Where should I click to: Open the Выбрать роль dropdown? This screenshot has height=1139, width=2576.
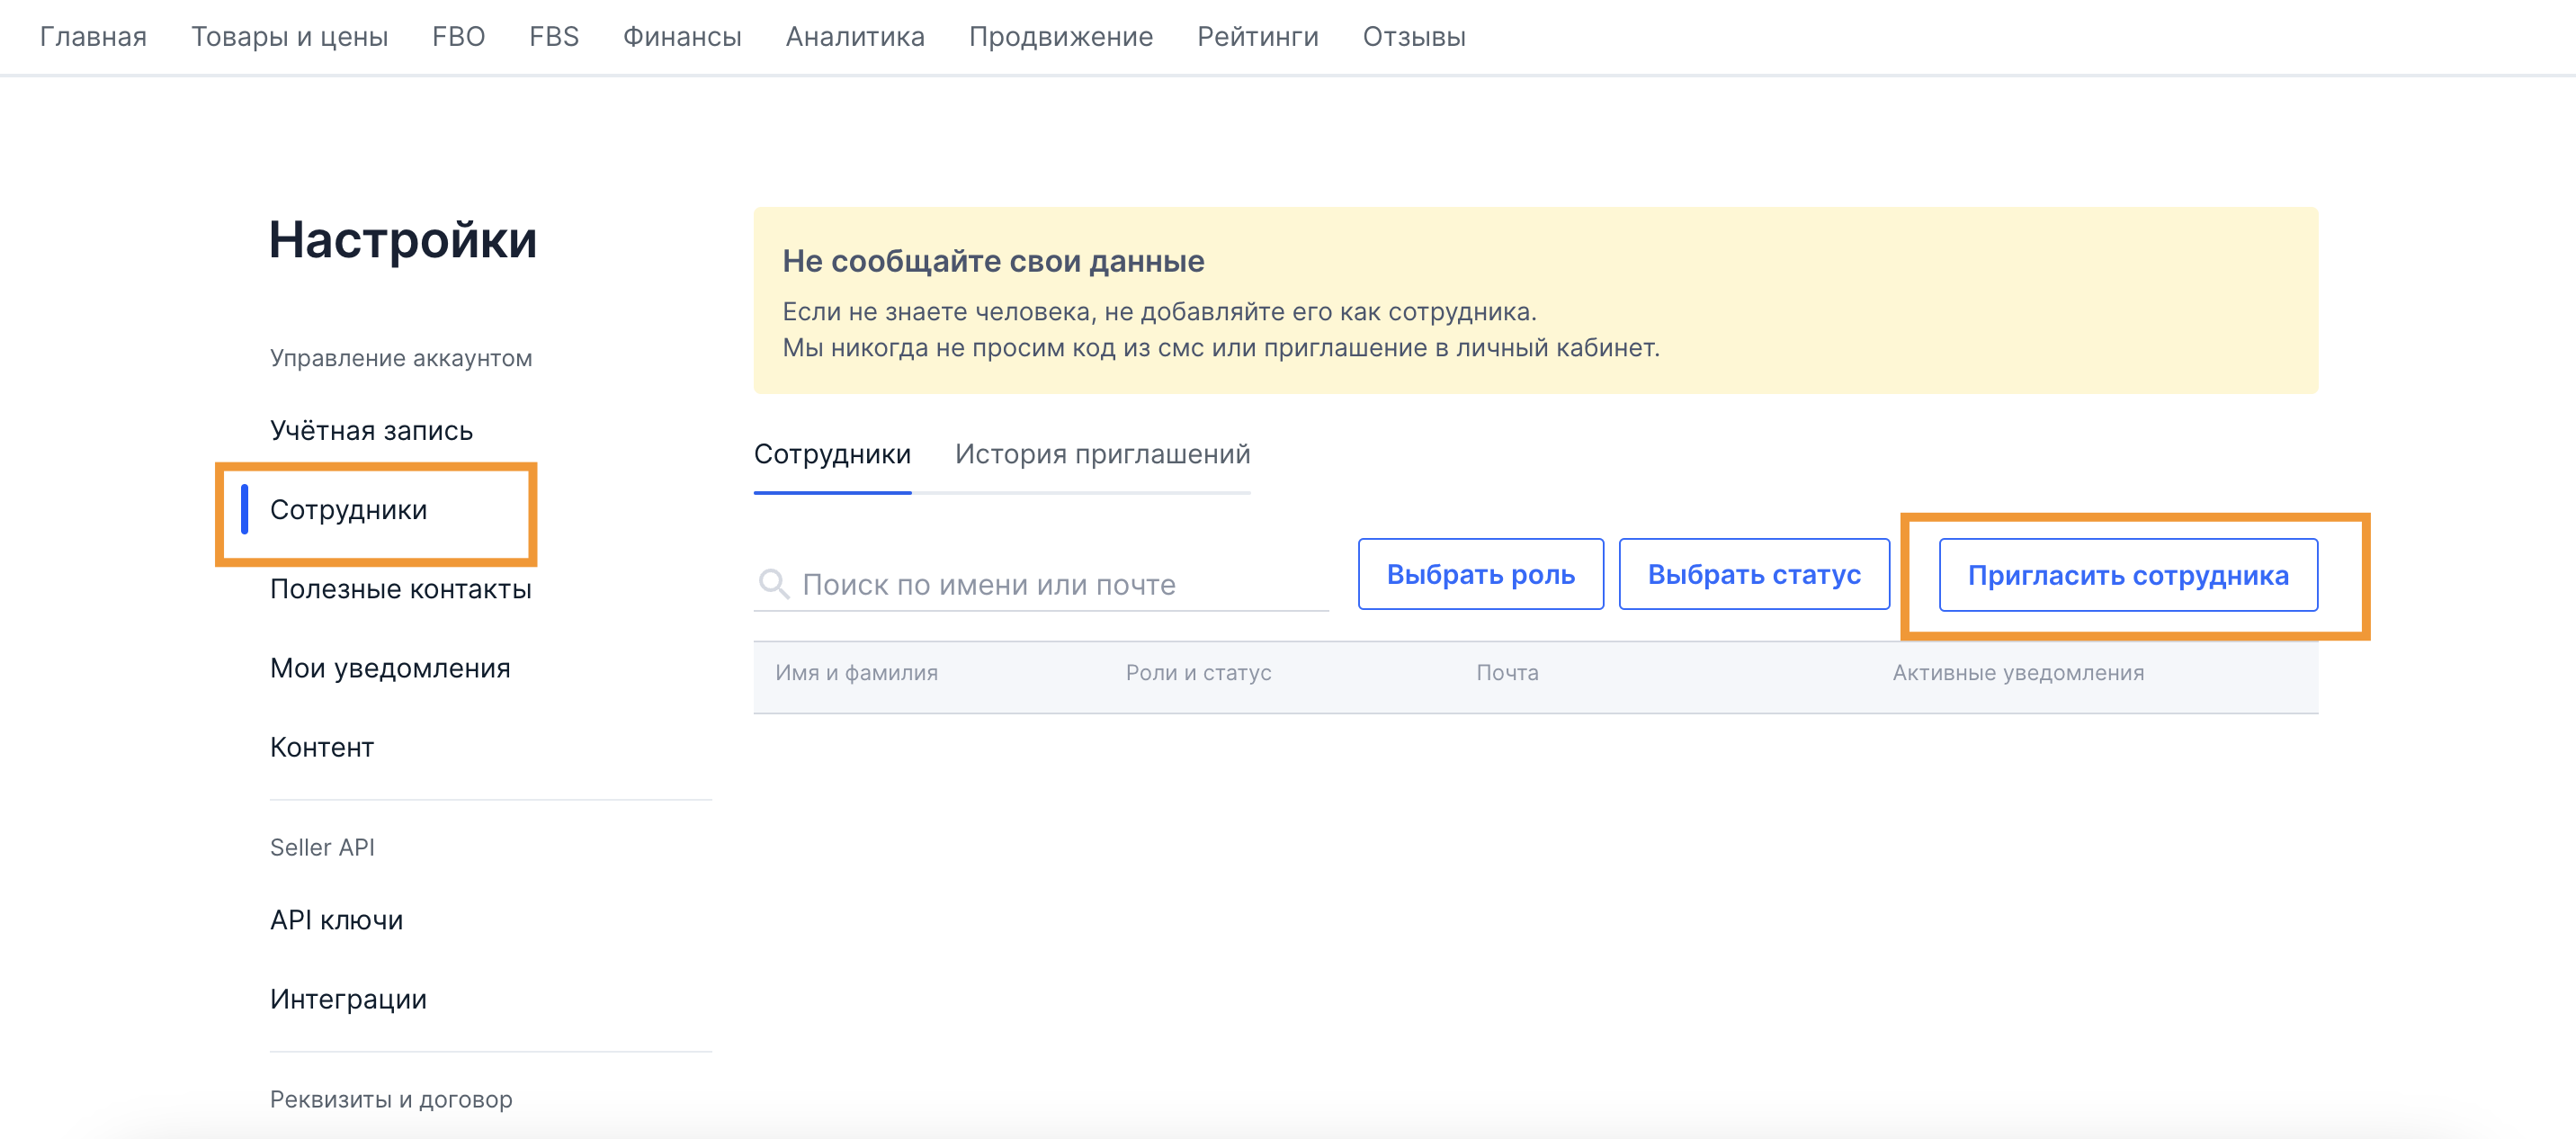point(1479,574)
